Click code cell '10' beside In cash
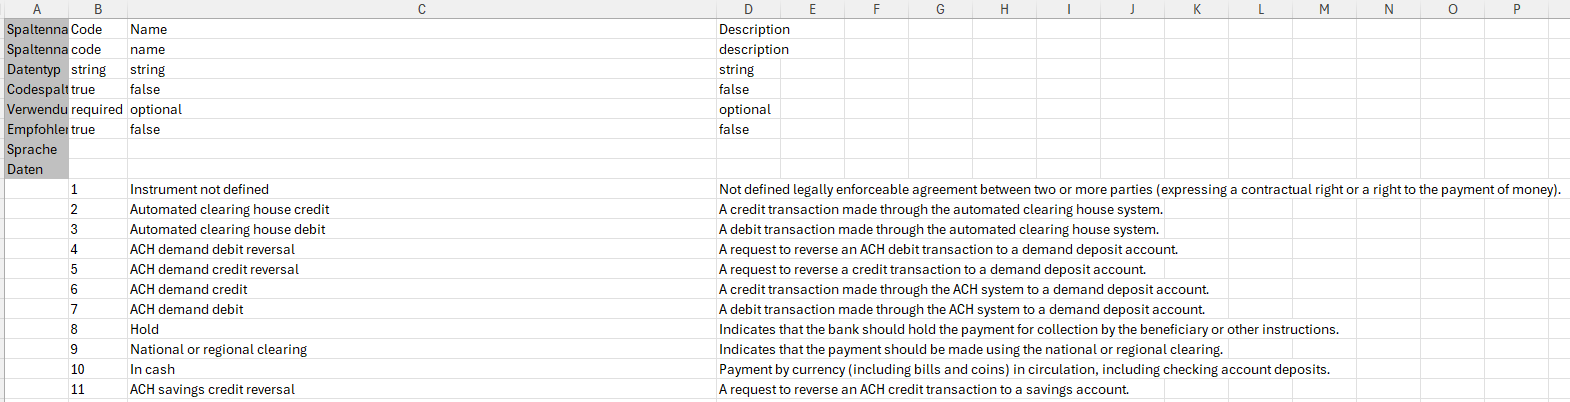 (x=98, y=369)
